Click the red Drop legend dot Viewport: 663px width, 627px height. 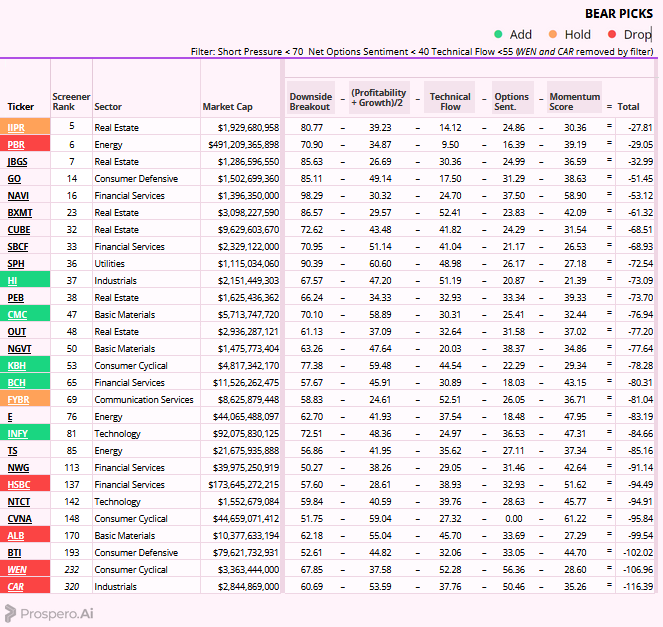(612, 34)
